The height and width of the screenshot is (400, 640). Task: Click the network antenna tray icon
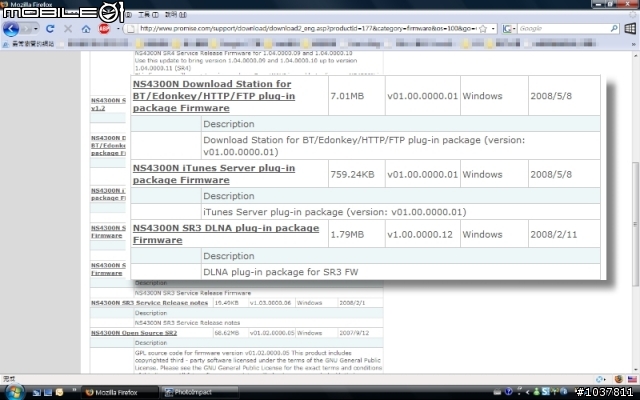(555, 392)
